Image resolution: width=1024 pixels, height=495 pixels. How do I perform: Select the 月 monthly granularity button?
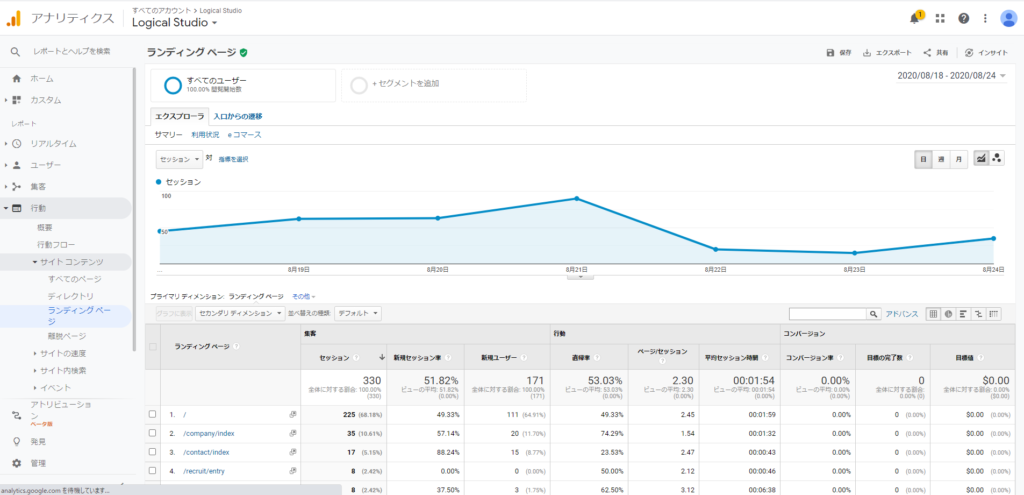click(958, 159)
